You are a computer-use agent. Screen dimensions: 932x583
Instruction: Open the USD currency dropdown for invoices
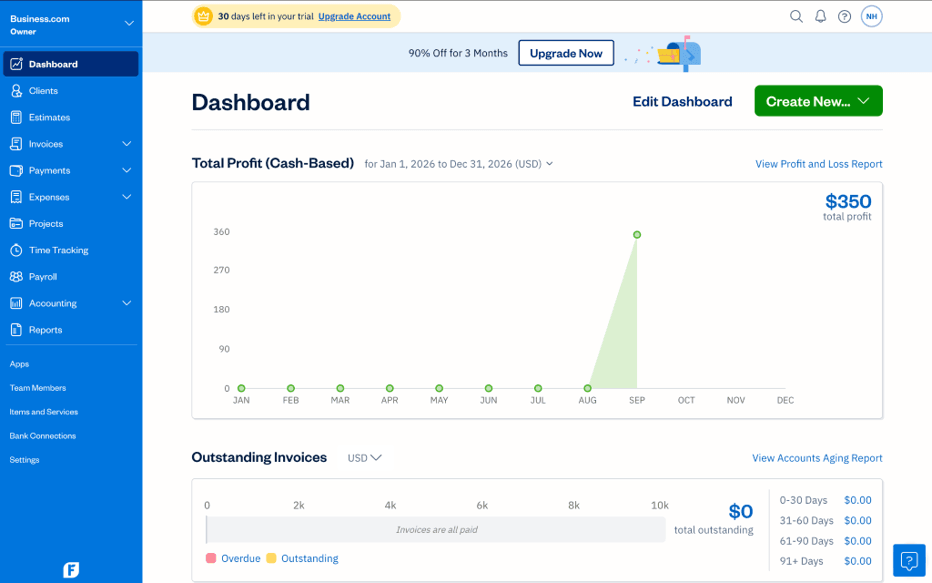(364, 458)
